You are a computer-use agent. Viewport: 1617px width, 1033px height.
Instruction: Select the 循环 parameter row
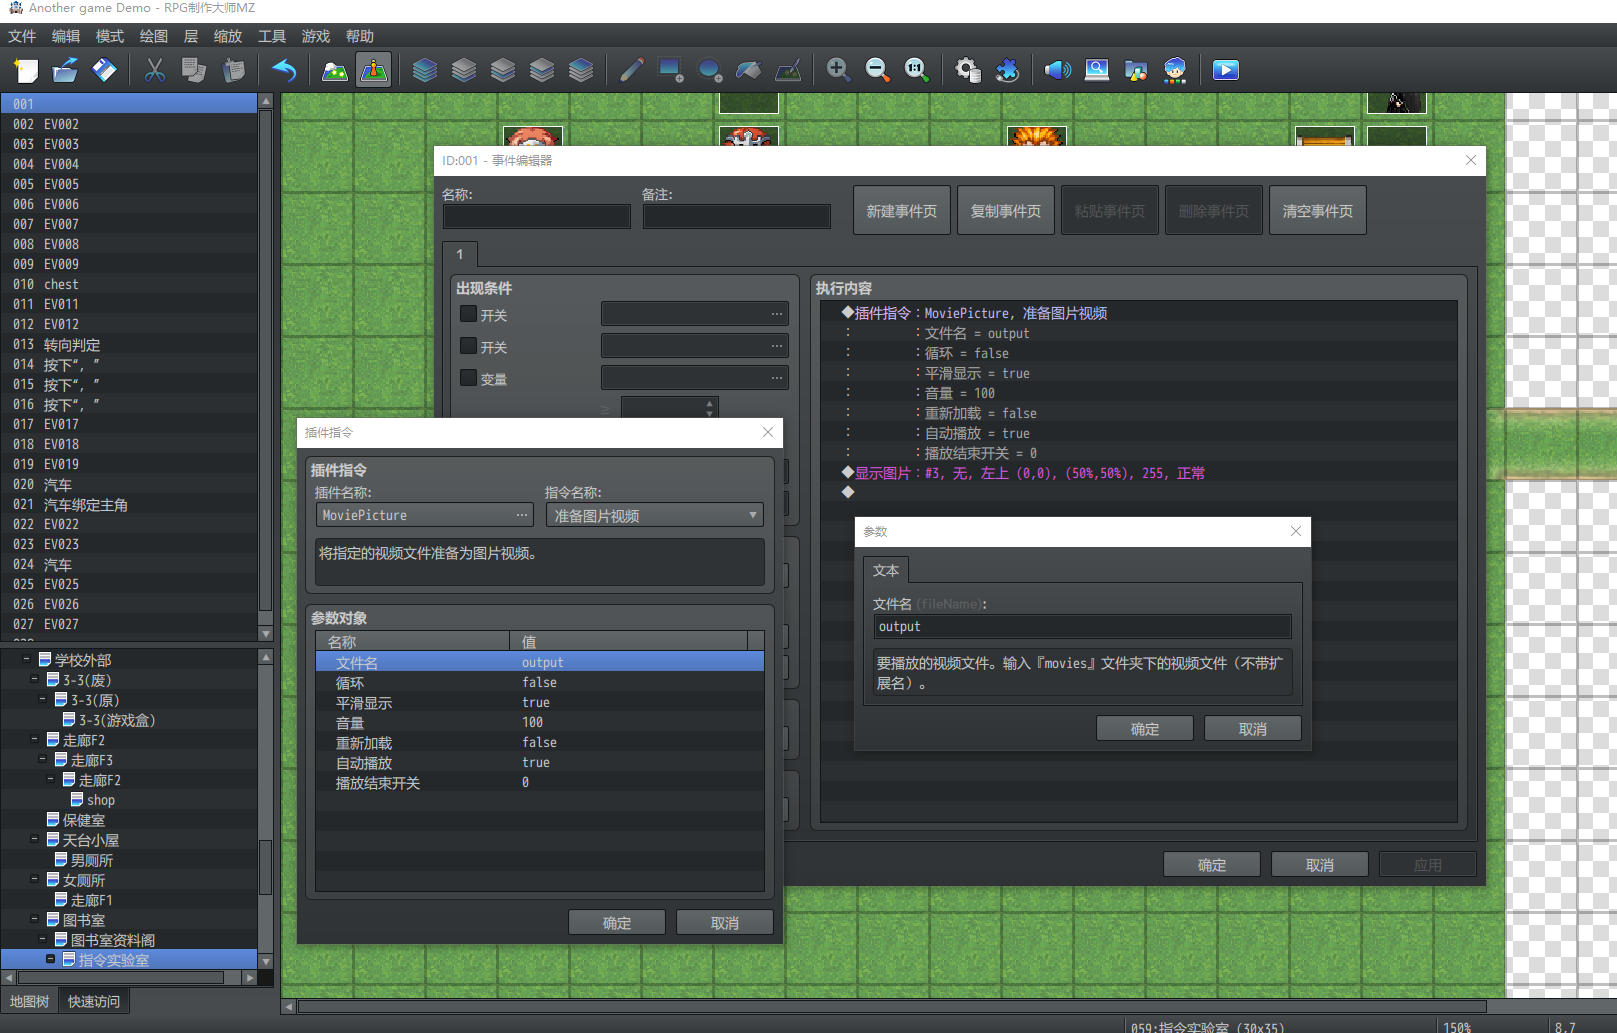click(540, 682)
